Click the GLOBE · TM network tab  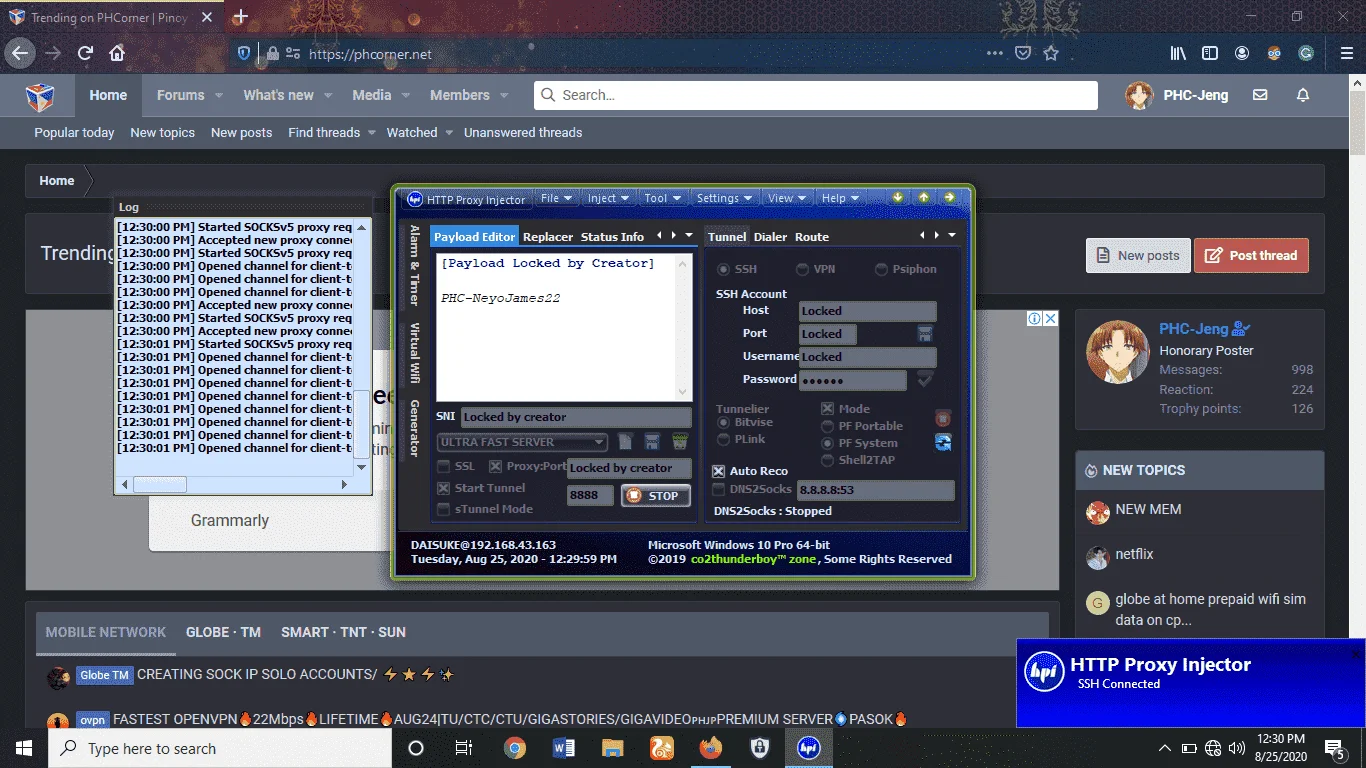pos(223,632)
